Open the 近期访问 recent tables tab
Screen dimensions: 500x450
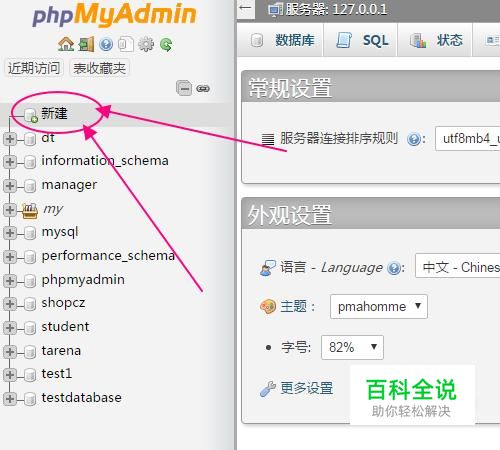[x=34, y=68]
